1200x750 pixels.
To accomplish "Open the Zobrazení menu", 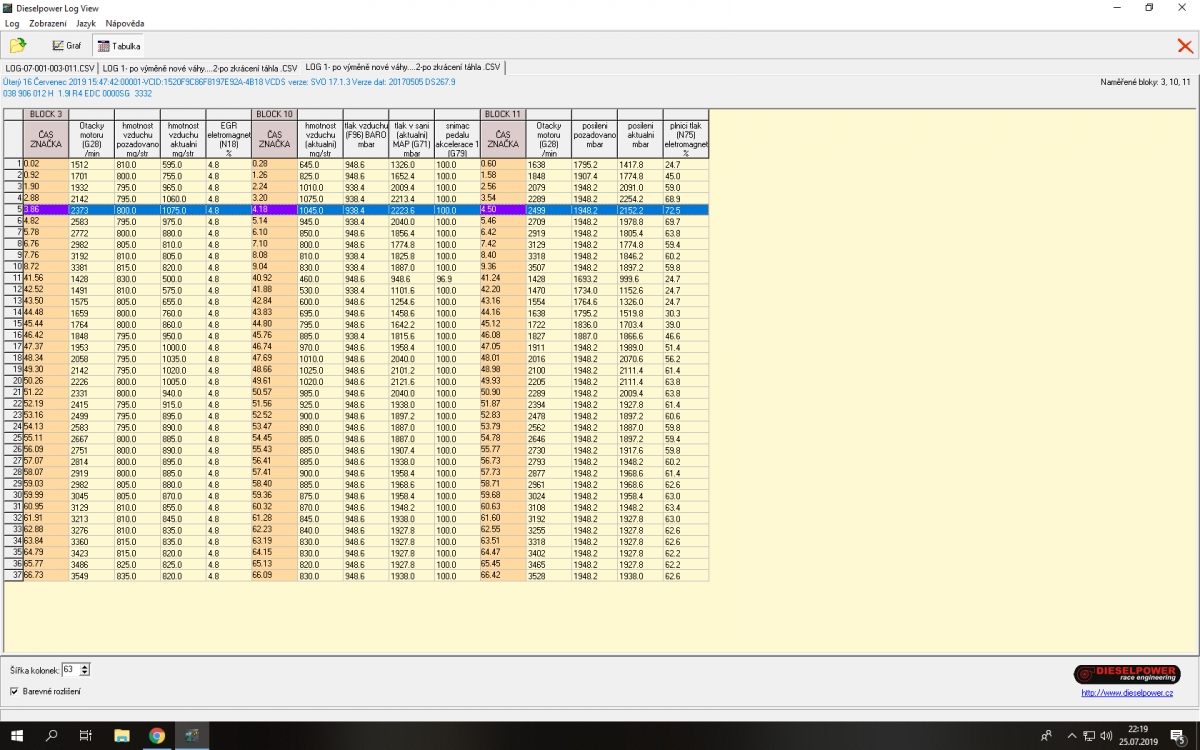I will 49,23.
